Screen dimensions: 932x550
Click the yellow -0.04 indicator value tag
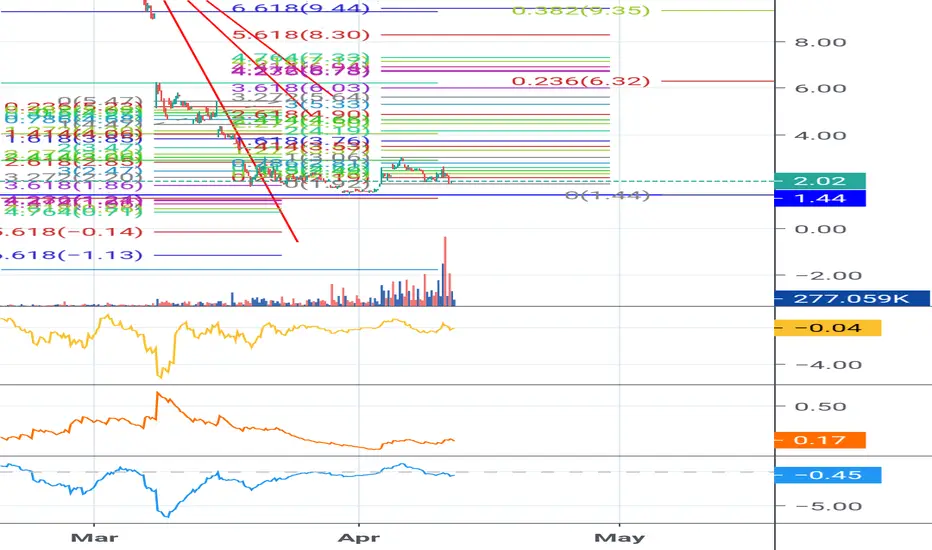coord(828,328)
